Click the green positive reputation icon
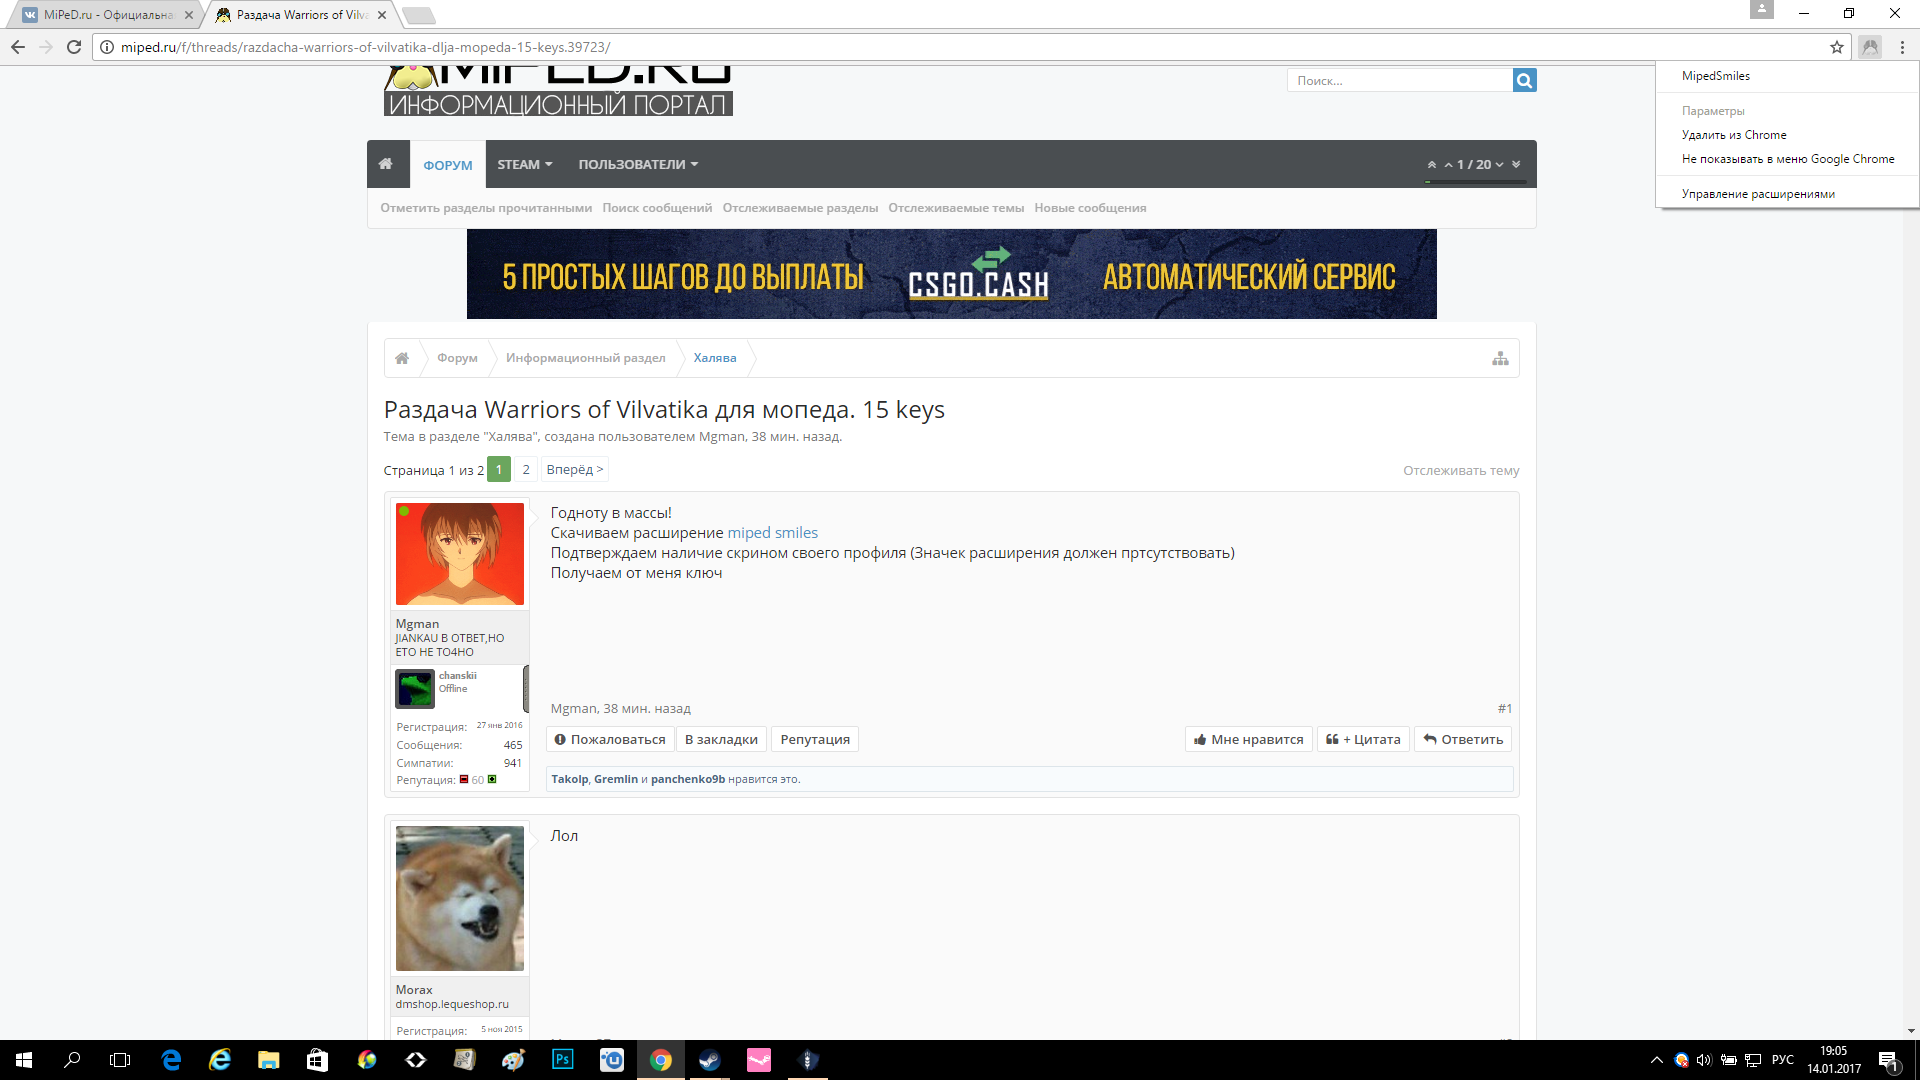The height and width of the screenshot is (1080, 1920). [x=492, y=780]
